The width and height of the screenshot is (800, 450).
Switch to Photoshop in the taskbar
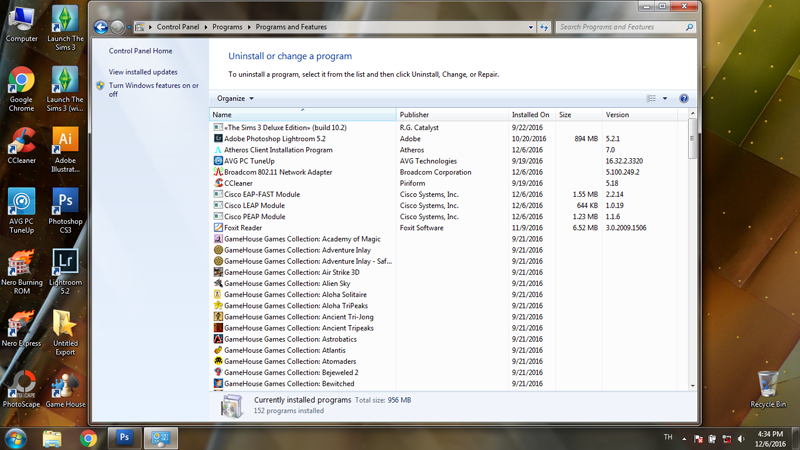point(124,438)
